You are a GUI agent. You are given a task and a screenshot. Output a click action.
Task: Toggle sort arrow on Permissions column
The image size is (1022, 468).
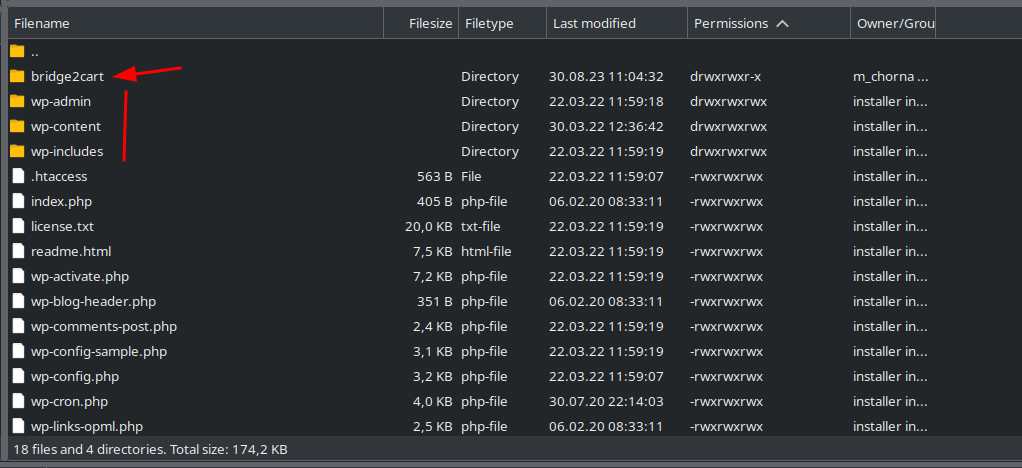[x=783, y=23]
